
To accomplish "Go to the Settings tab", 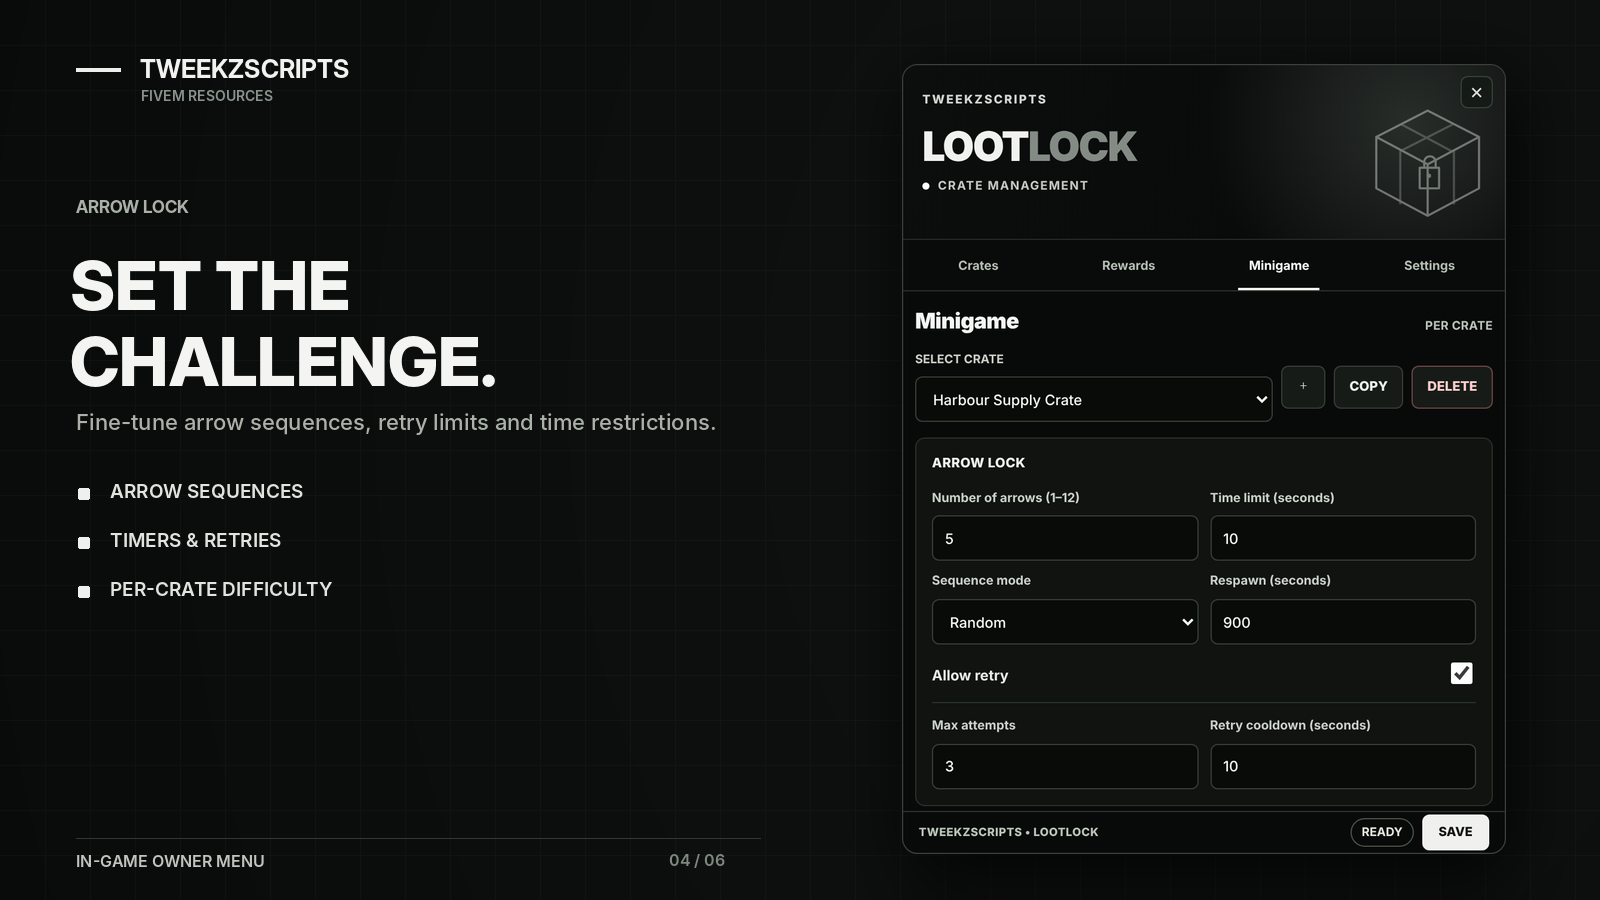I will pos(1429,266).
